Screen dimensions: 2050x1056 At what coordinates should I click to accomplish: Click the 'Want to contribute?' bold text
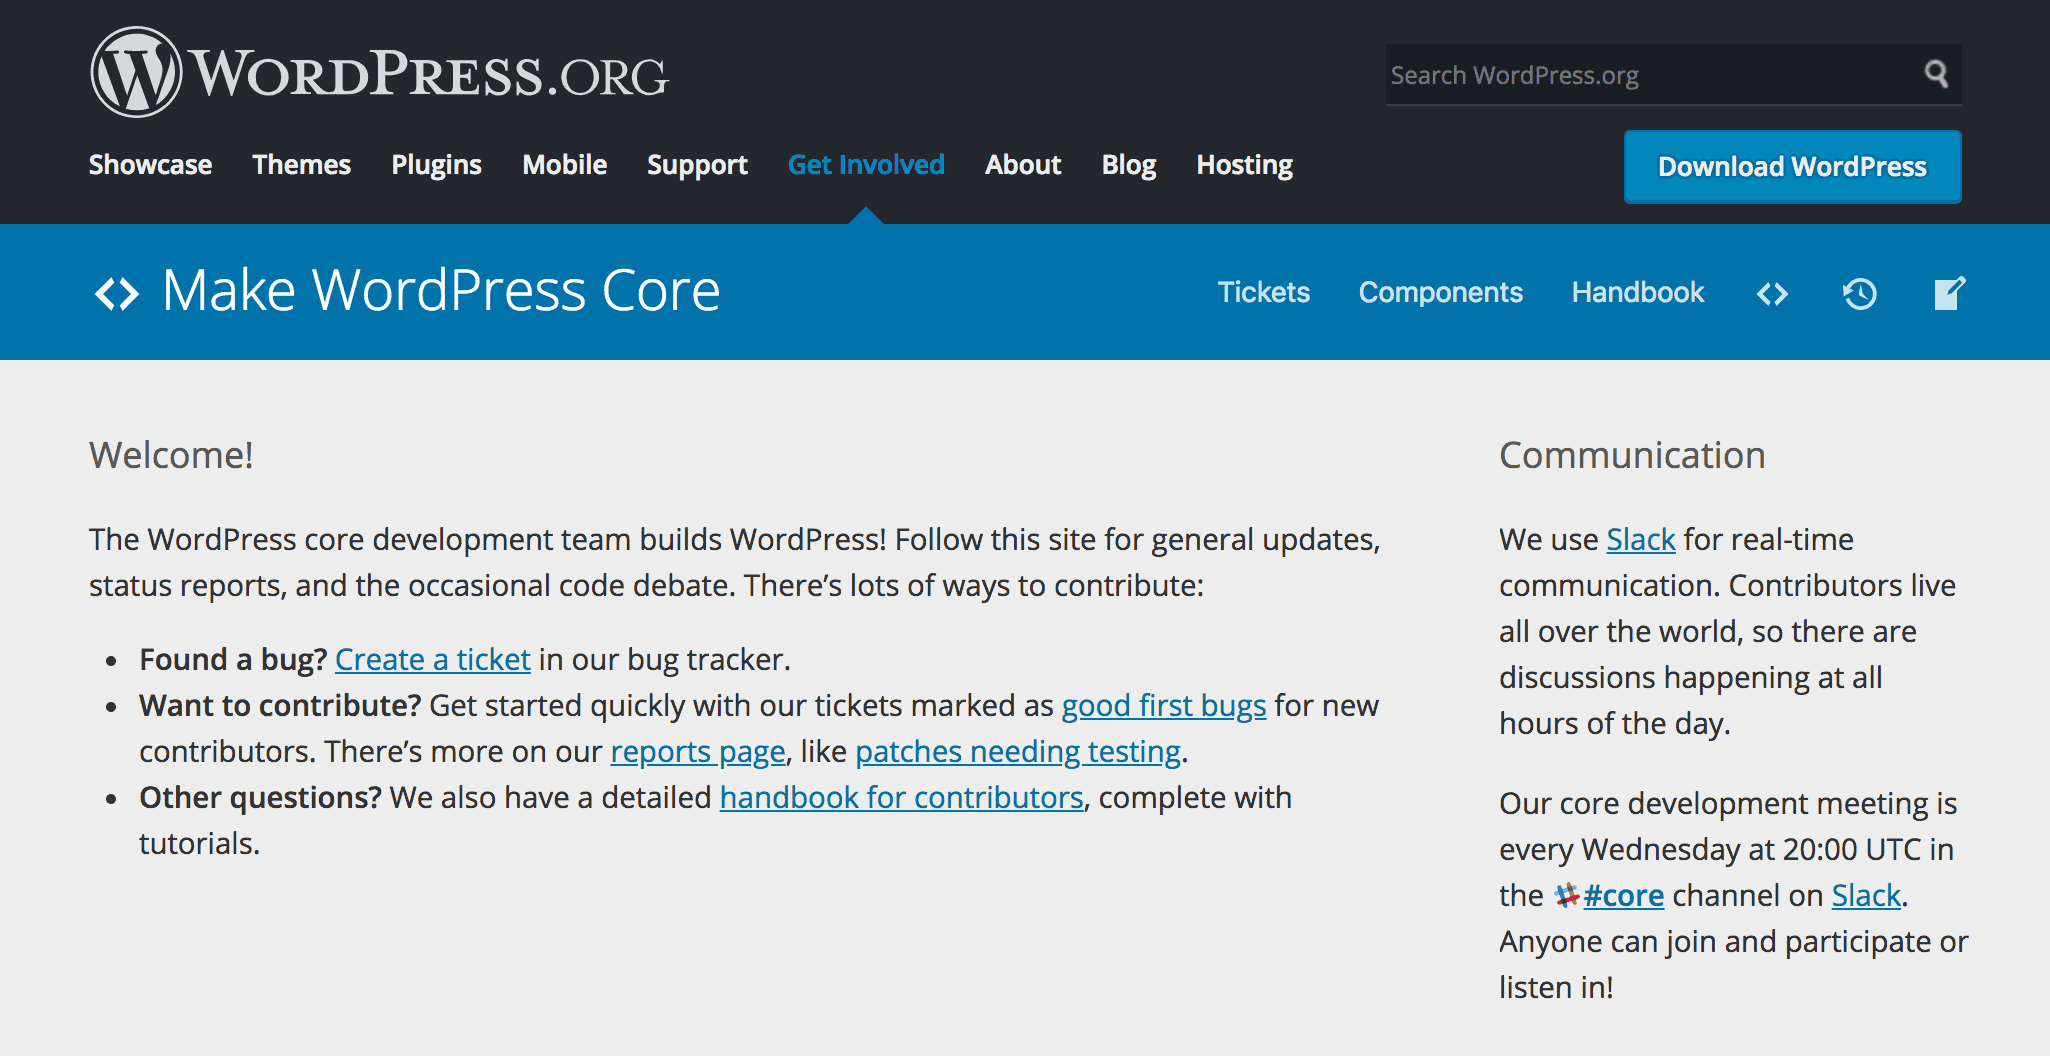[280, 705]
